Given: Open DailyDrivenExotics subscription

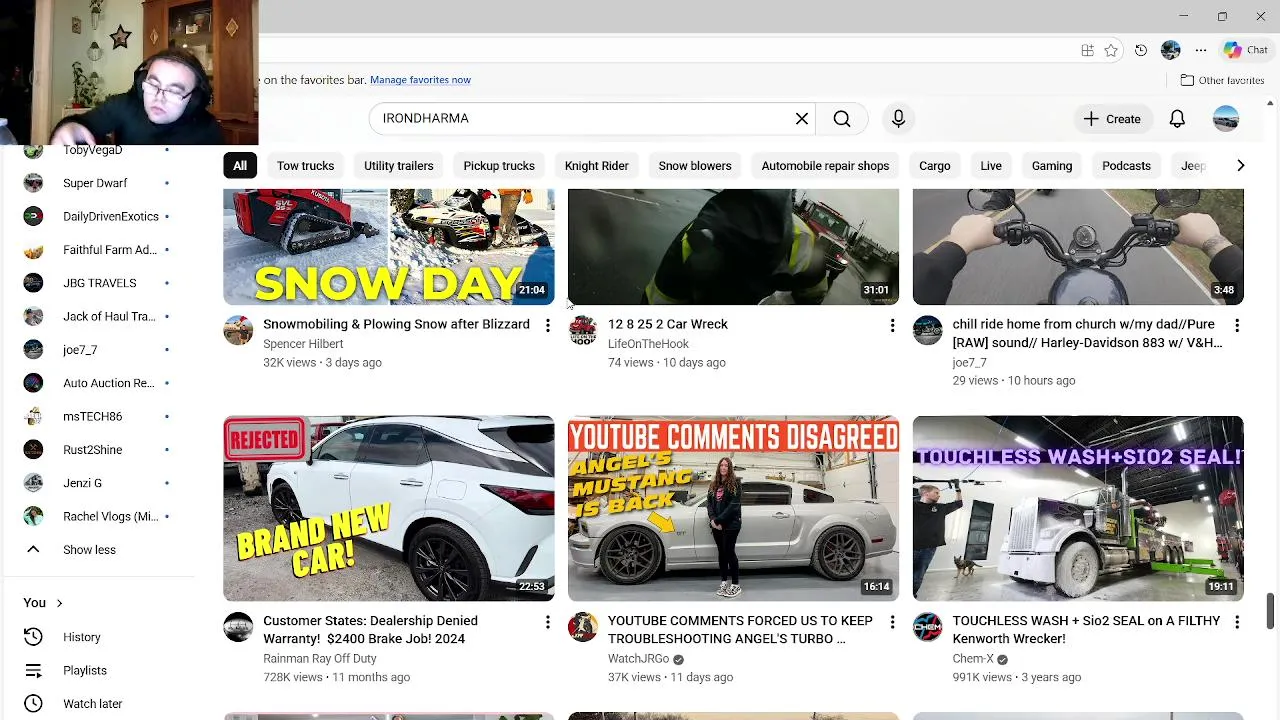Looking at the screenshot, I should [98, 216].
